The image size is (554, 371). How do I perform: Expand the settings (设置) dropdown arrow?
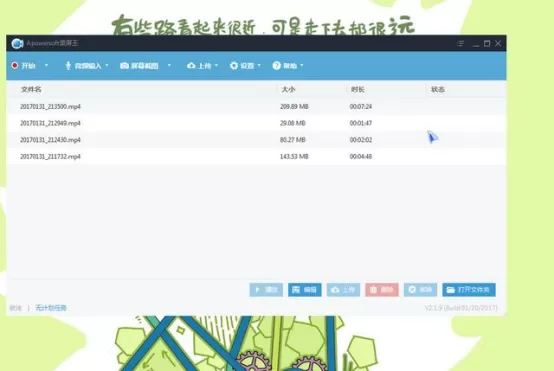click(259, 65)
